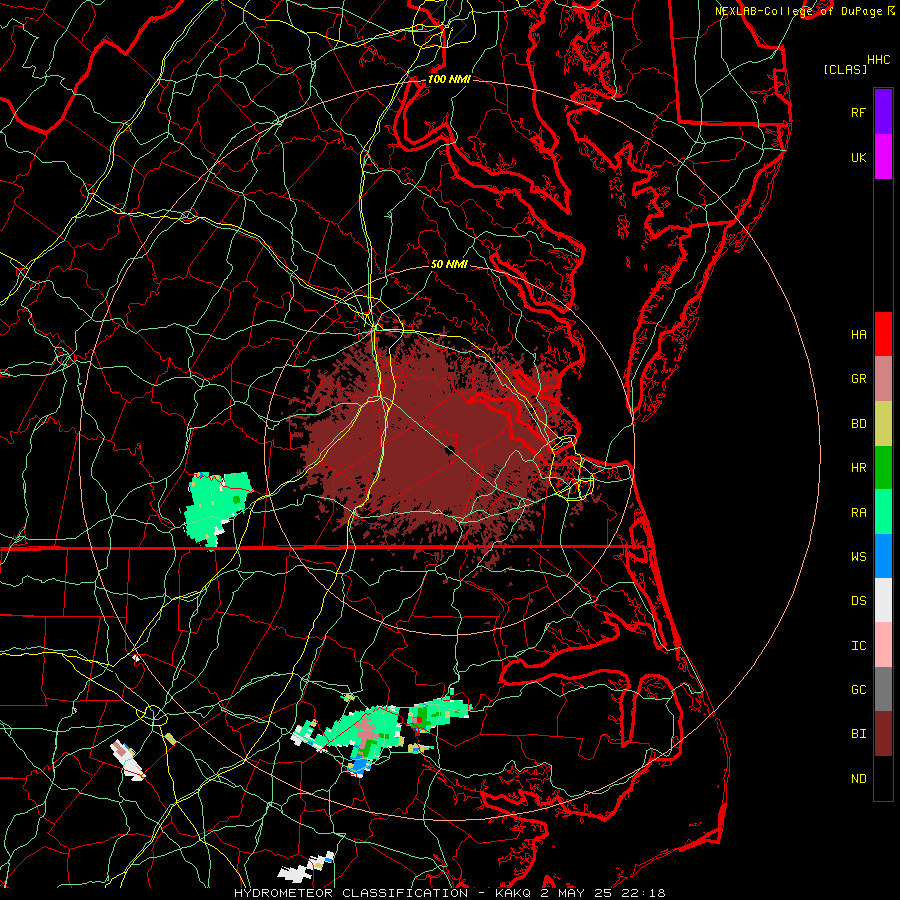This screenshot has height=900, width=900.
Task: Pick the dark green HR legend swatch
Action: point(883,468)
